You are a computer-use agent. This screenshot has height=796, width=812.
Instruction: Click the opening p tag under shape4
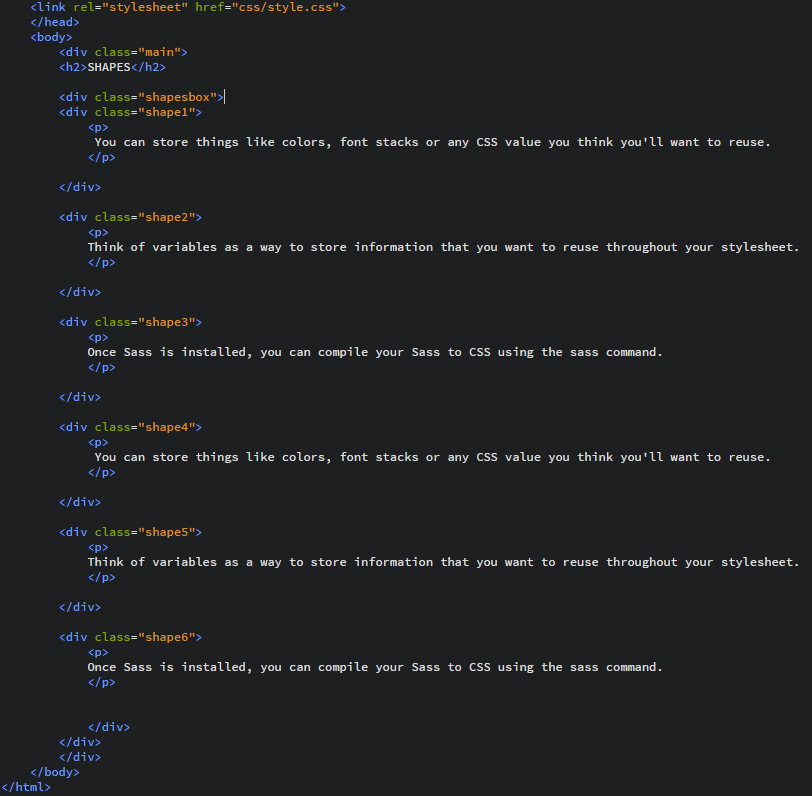point(98,442)
